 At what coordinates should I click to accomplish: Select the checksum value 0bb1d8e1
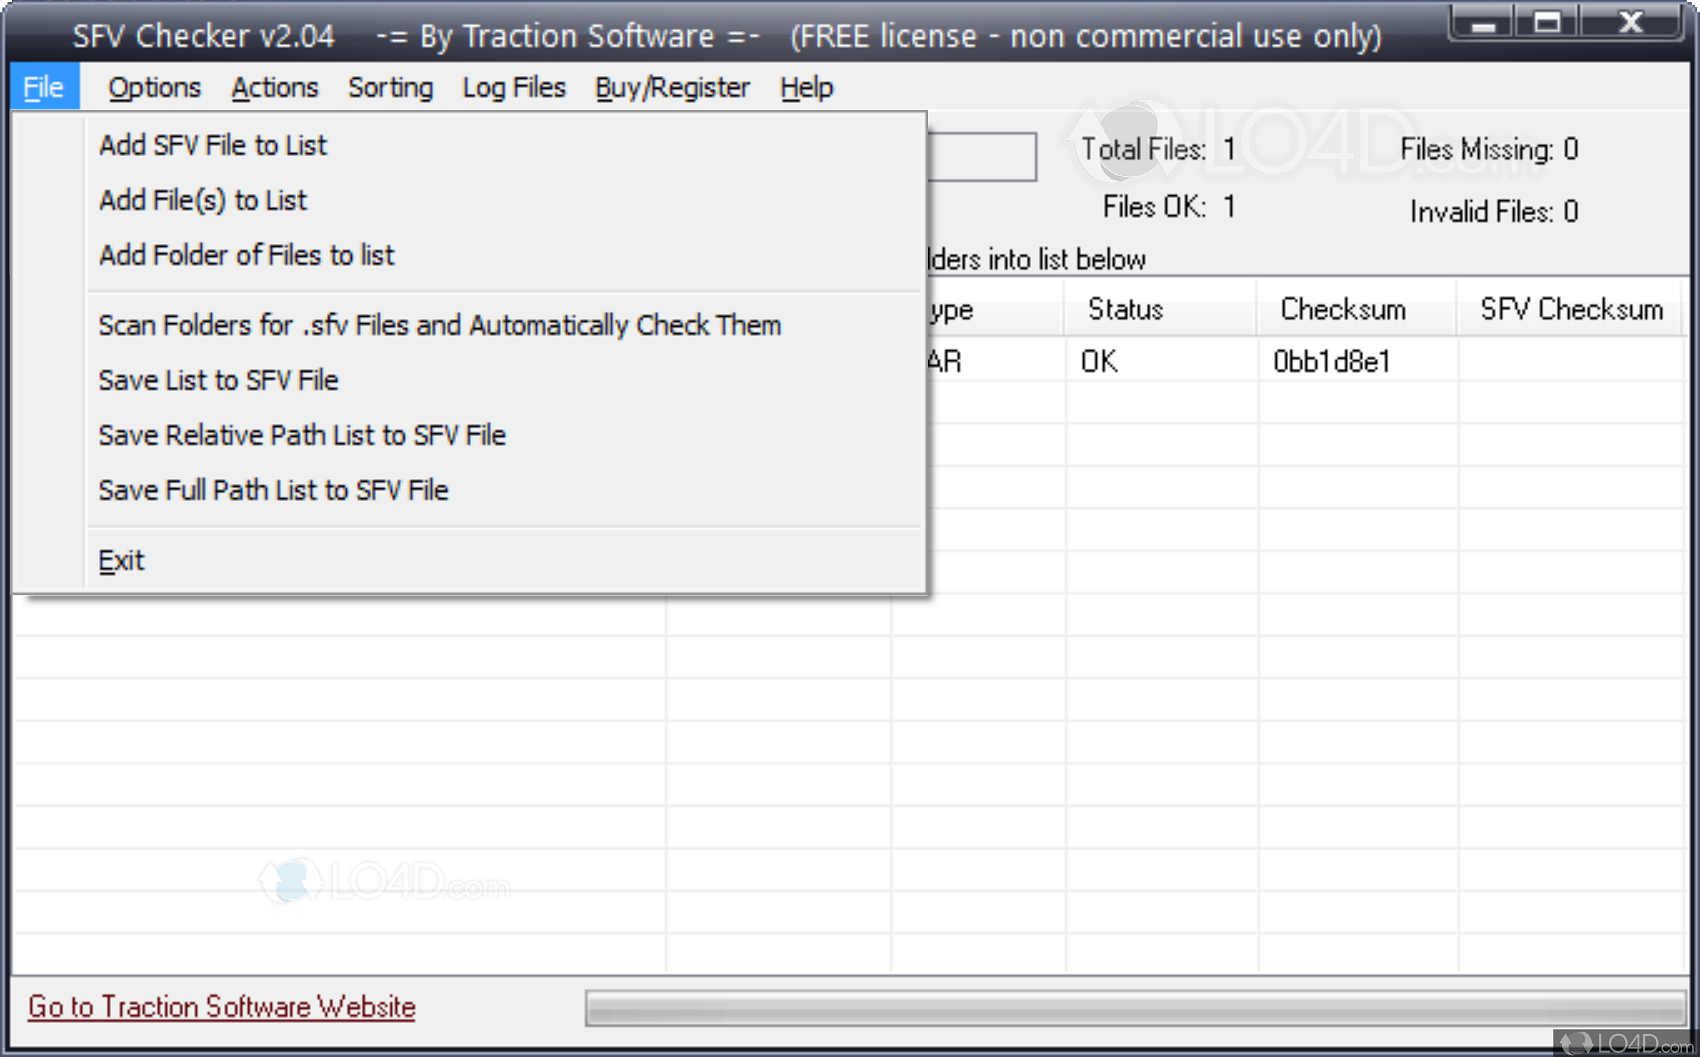pos(1331,361)
